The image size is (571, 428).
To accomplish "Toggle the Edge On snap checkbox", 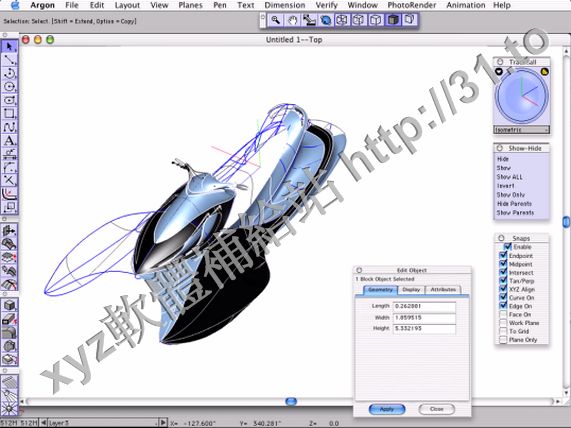I will (503, 306).
